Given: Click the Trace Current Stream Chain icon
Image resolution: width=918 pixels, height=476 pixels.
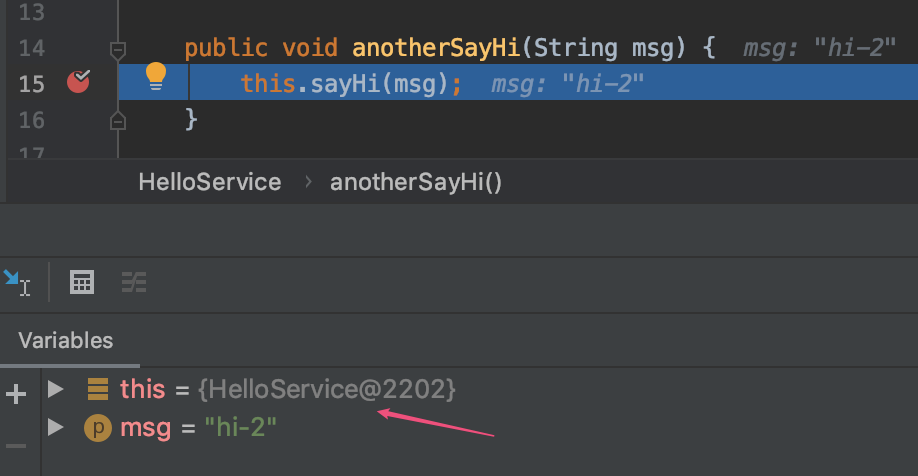Looking at the screenshot, I should pos(134,283).
